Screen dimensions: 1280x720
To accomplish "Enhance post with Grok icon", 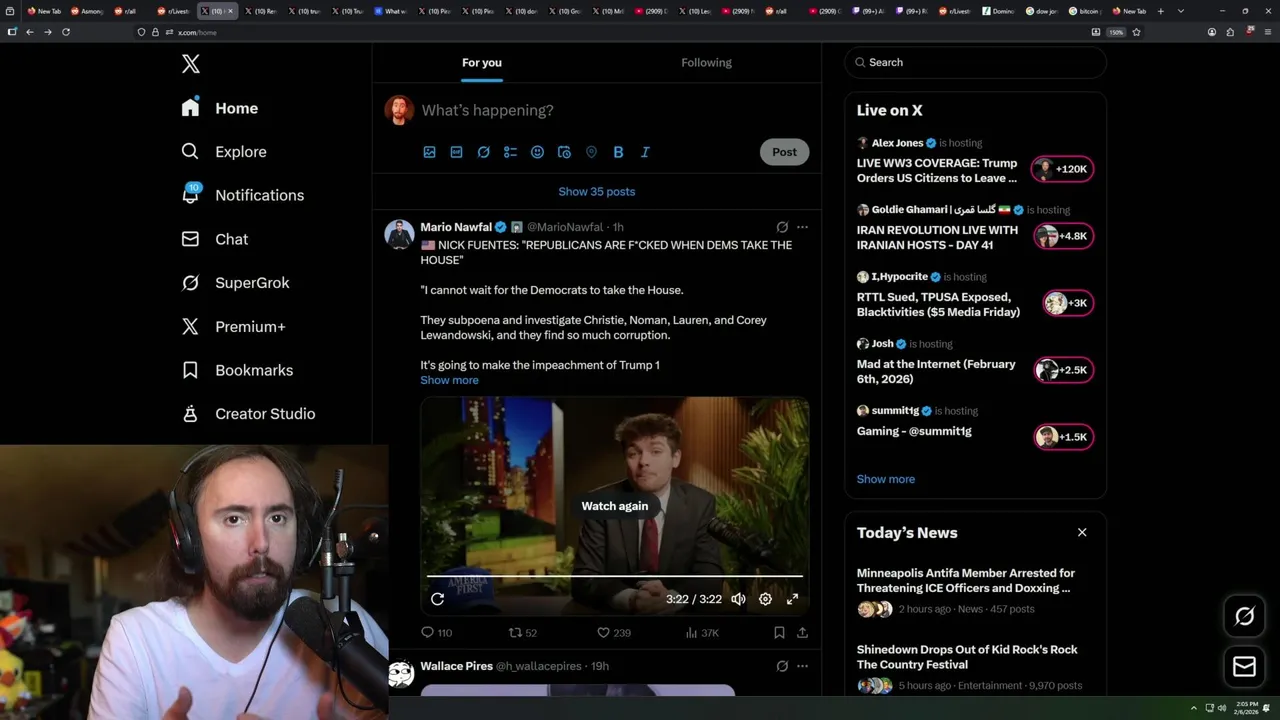I will 483,152.
